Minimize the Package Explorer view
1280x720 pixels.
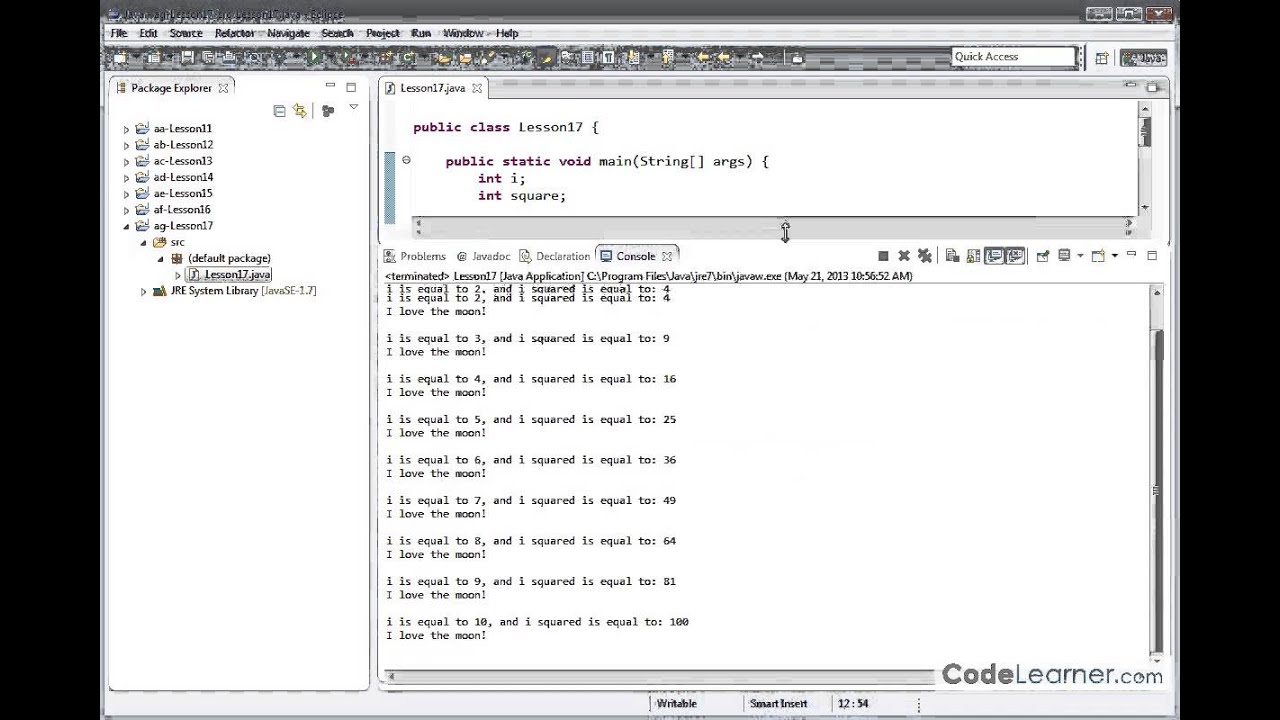[x=330, y=87]
